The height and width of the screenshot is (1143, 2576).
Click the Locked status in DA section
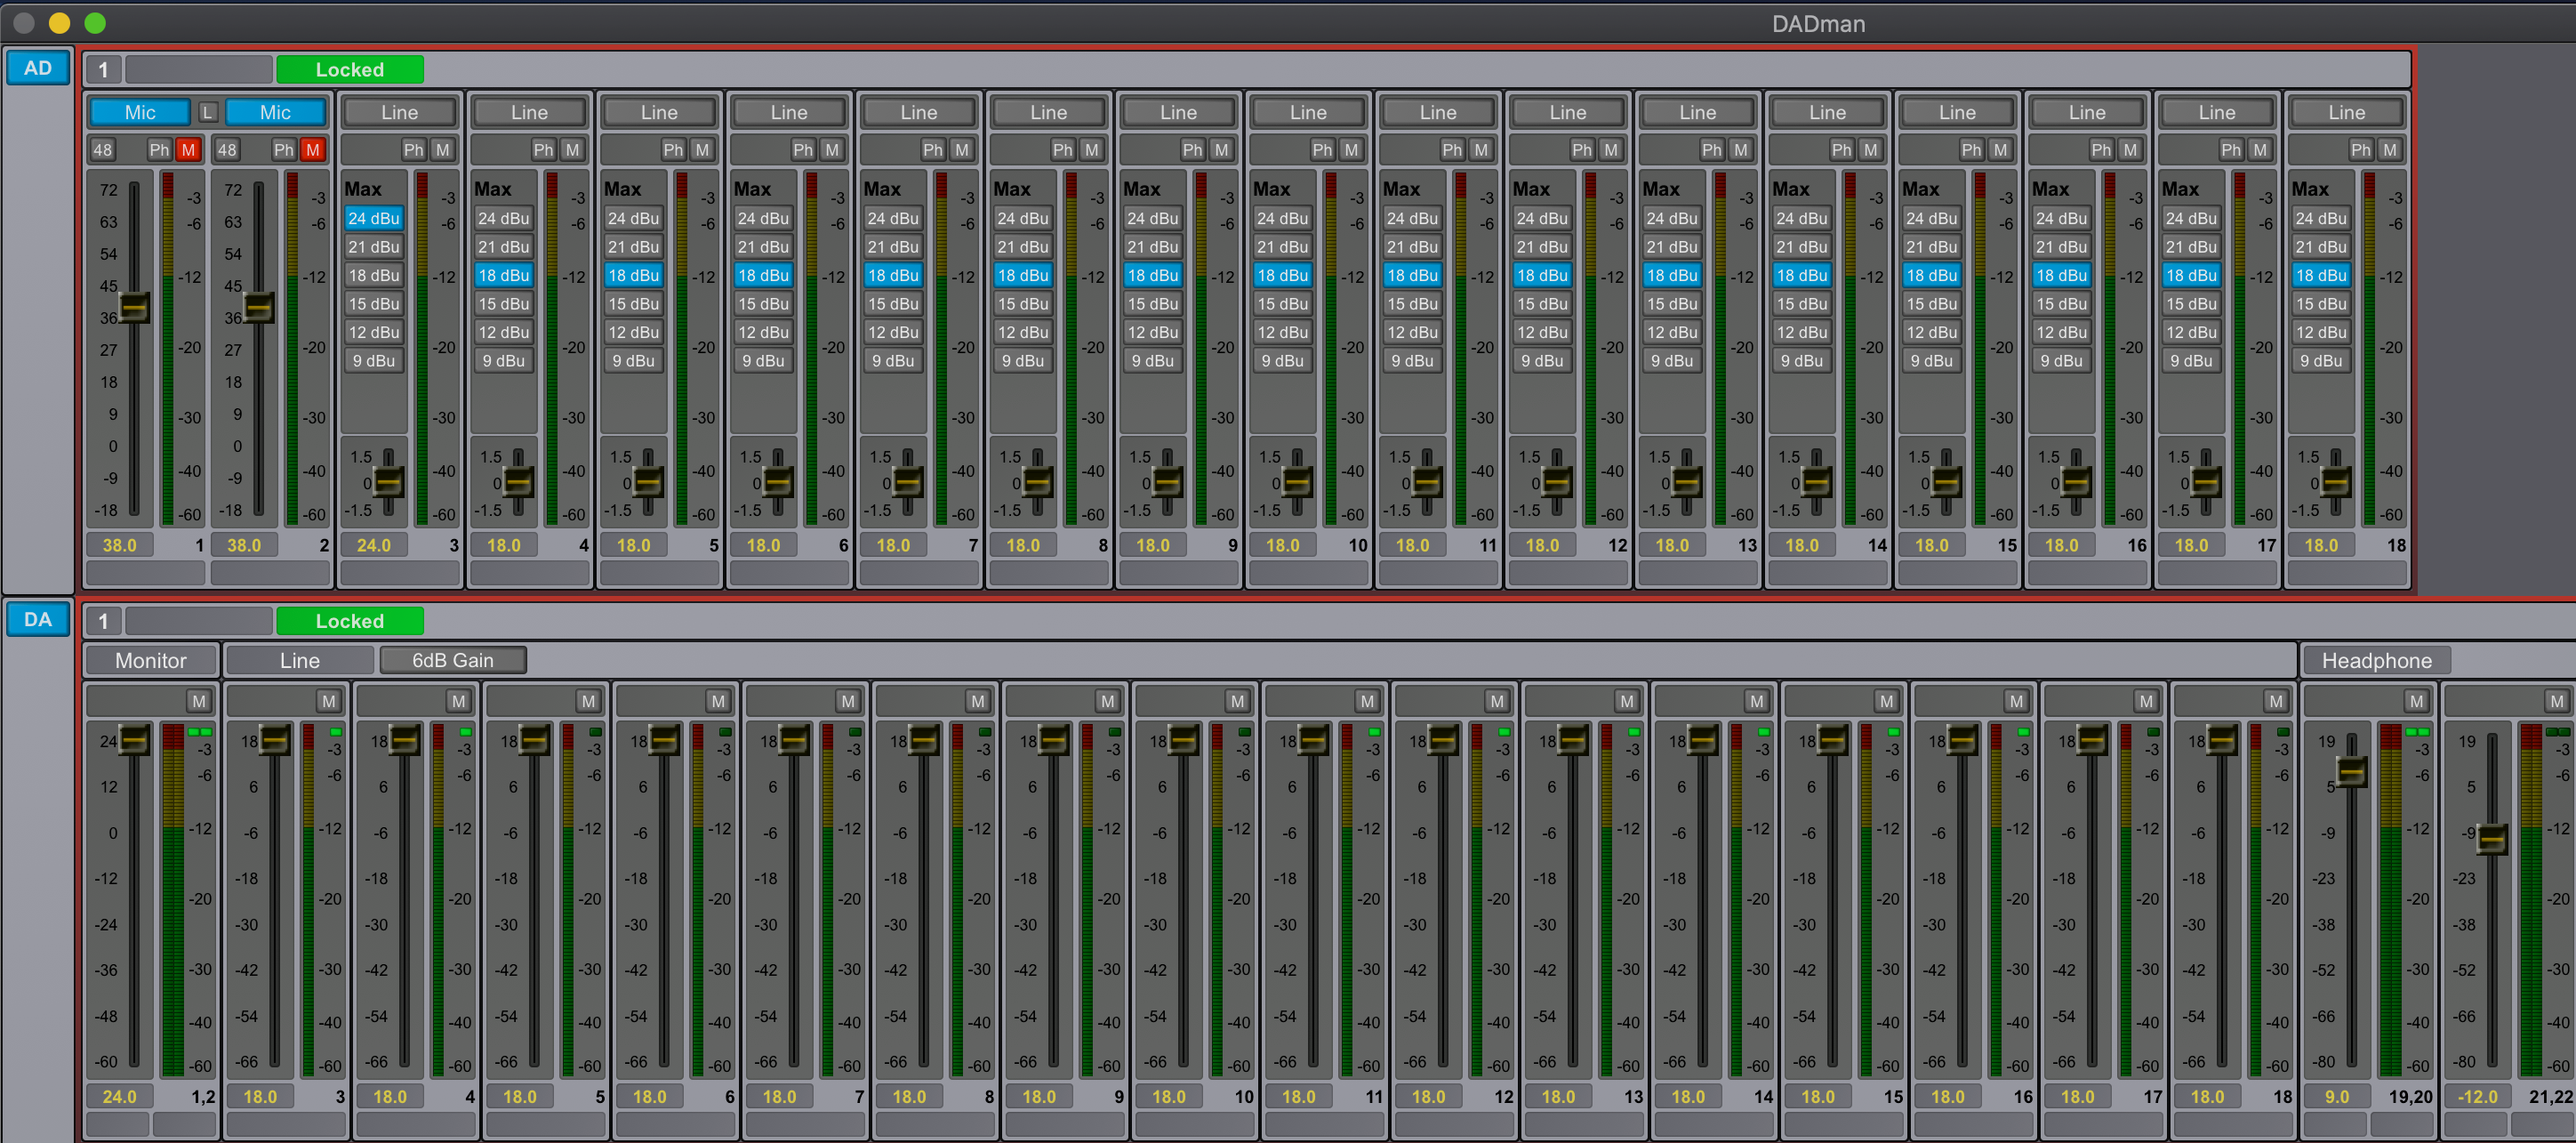(x=350, y=620)
